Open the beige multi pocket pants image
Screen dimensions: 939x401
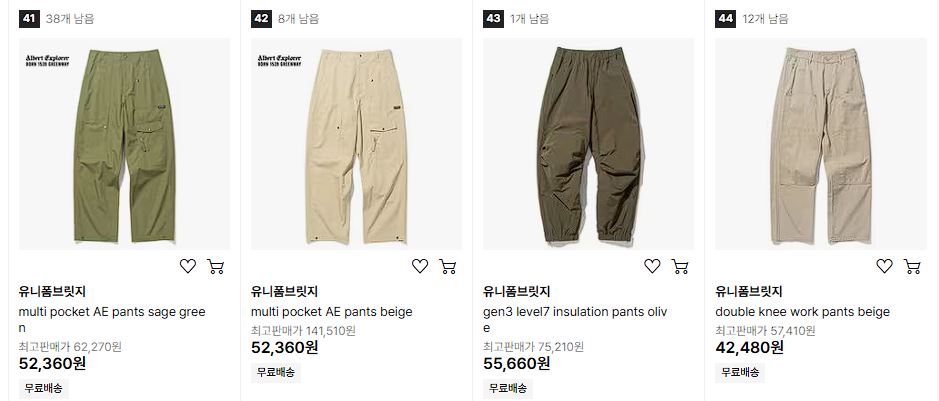click(x=356, y=144)
